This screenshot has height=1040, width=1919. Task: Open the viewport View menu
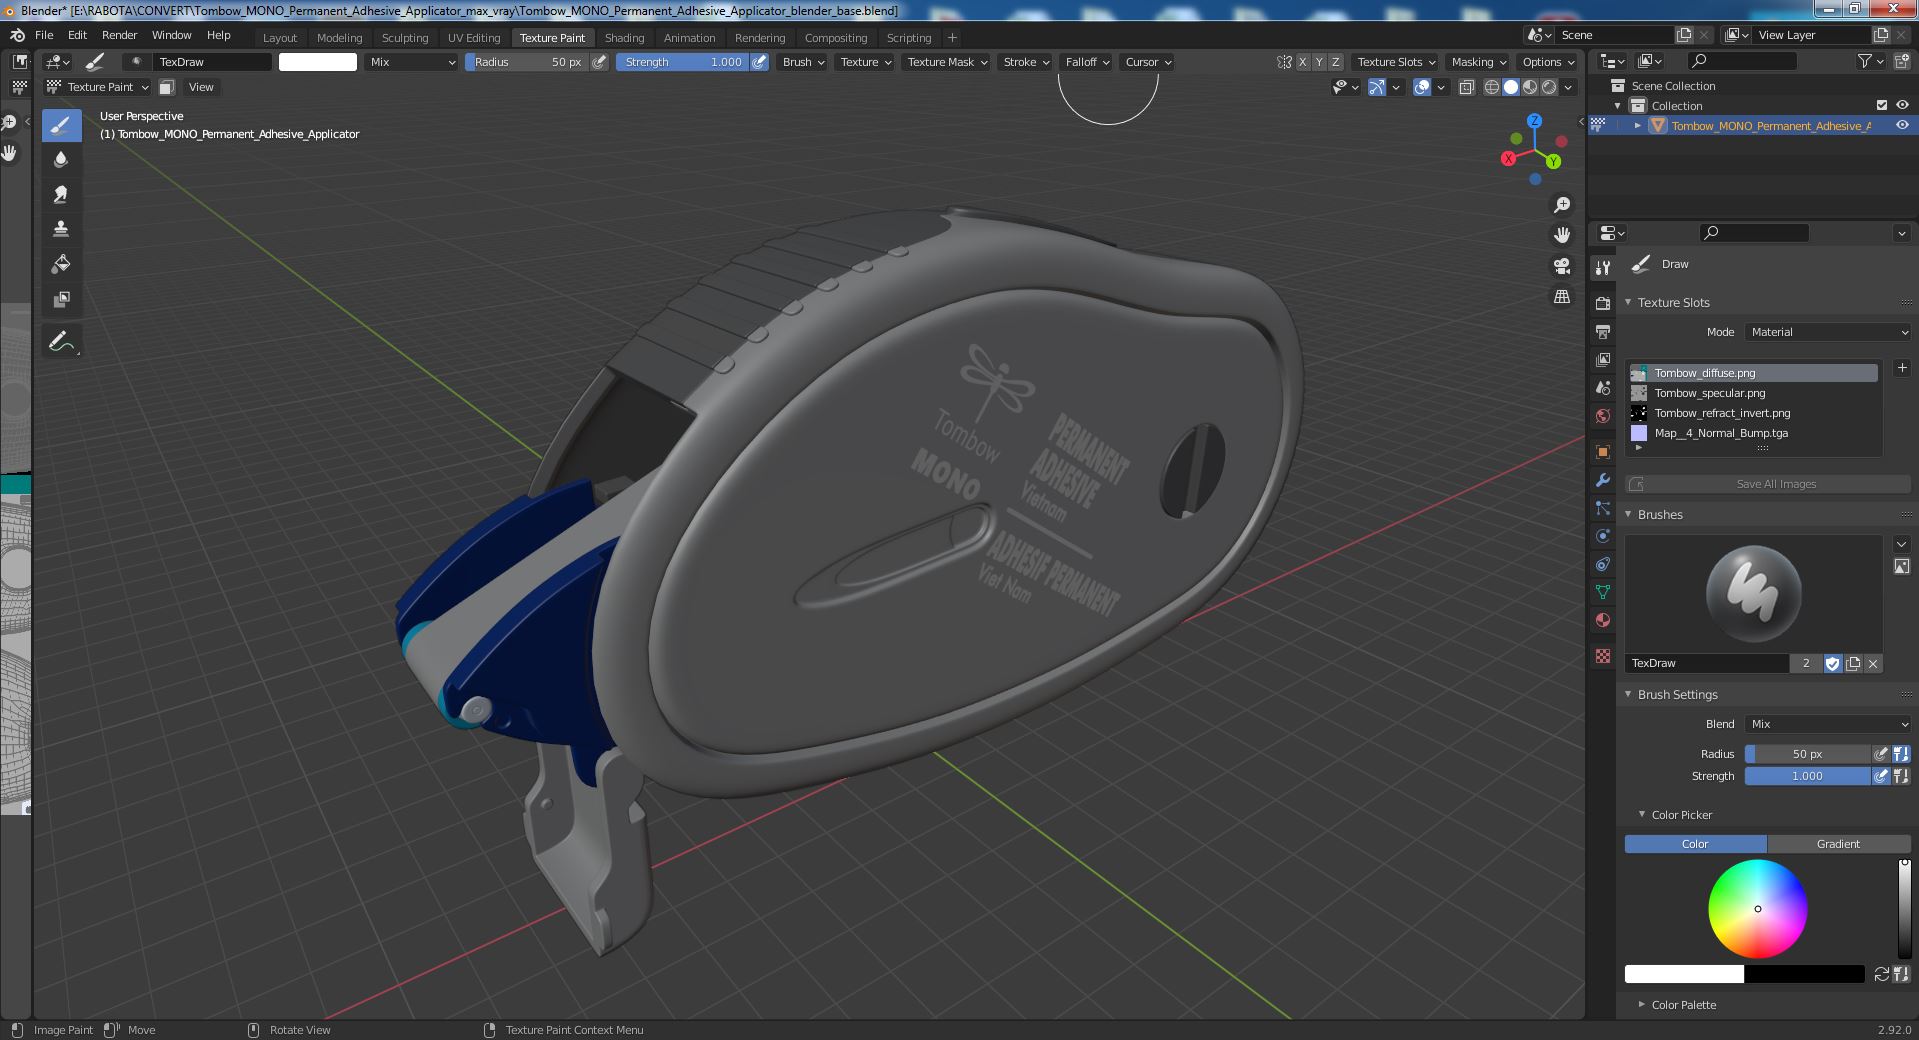point(201,87)
